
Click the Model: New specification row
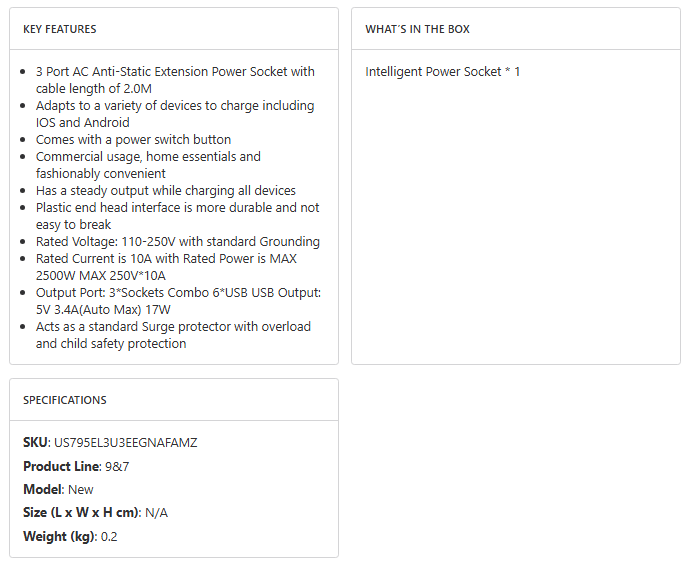pos(58,490)
